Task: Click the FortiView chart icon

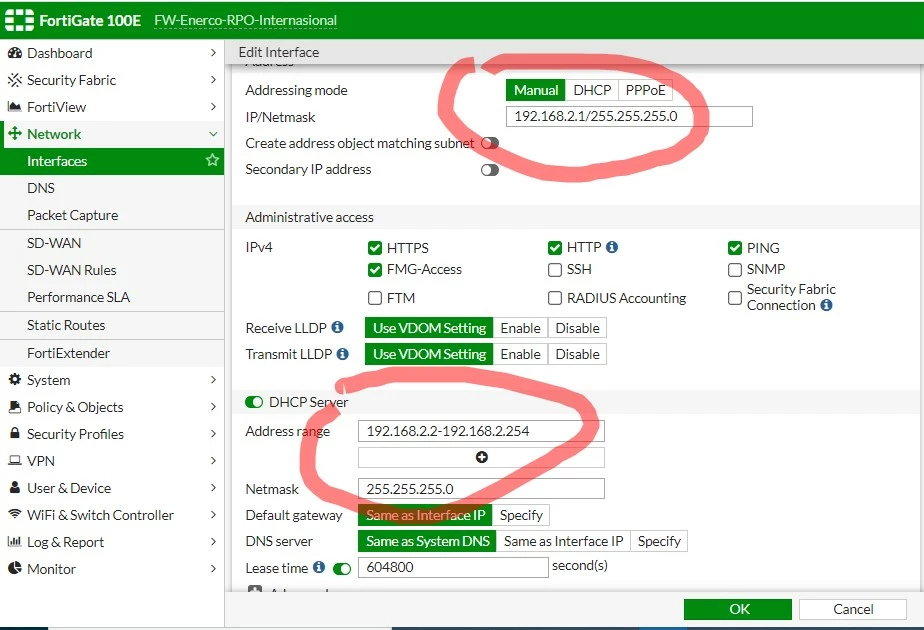Action: click(14, 107)
